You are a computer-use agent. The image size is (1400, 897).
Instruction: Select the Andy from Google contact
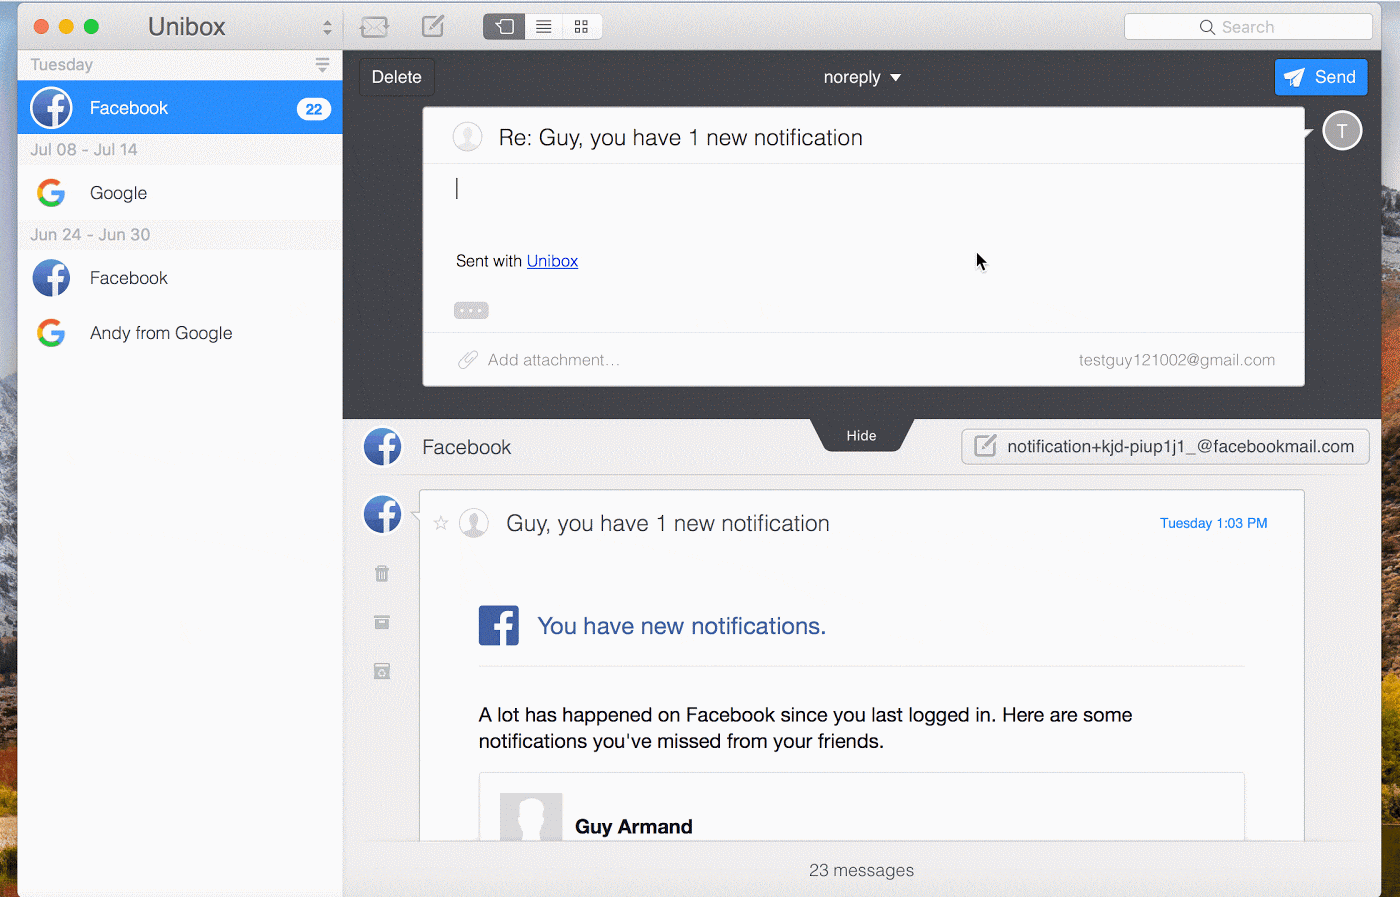point(180,333)
